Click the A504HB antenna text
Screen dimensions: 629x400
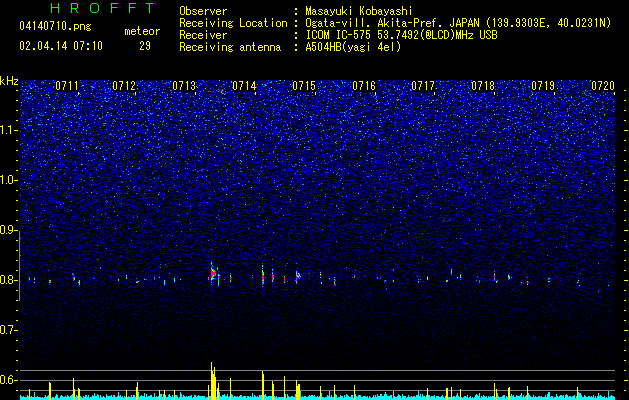pyautogui.click(x=353, y=47)
